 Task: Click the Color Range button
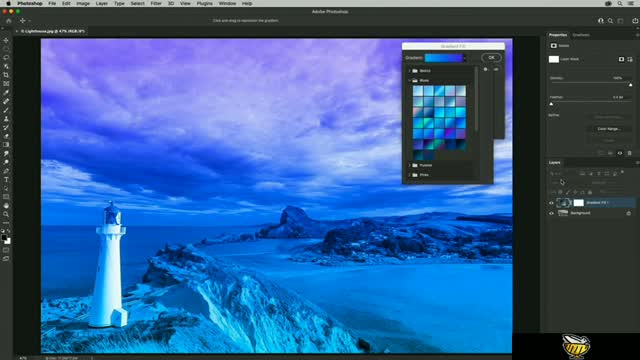pos(609,129)
